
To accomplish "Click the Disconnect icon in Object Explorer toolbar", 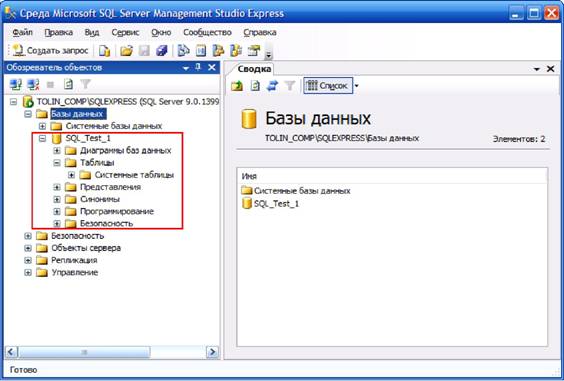I will pyautogui.click(x=33, y=85).
